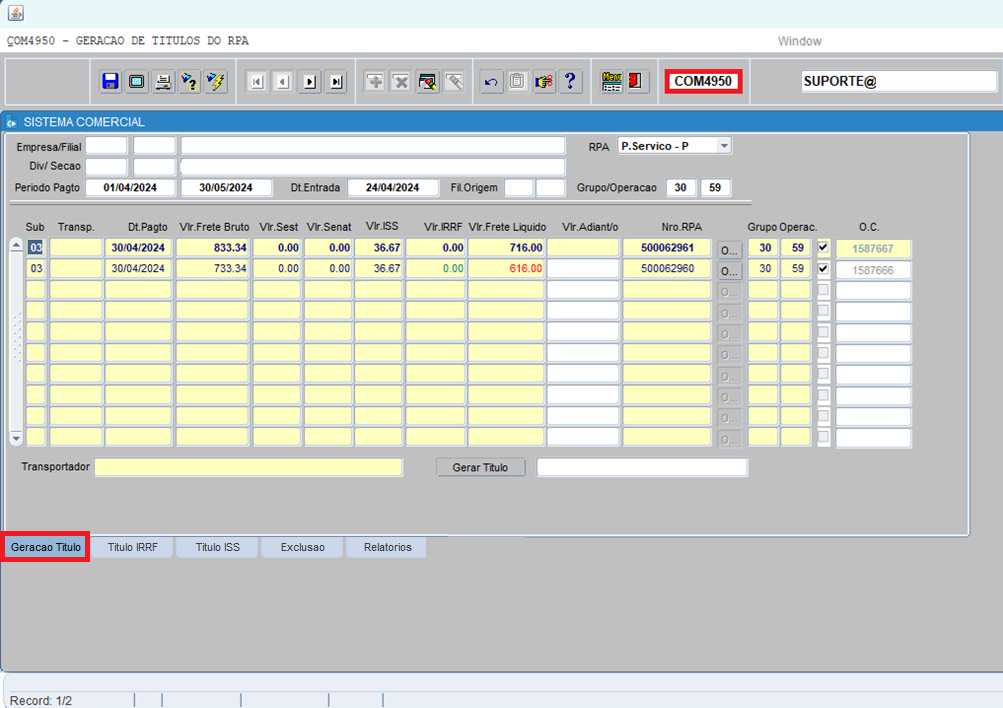Viewport: 1003px width, 708px height.
Task: Click the grayed pencil icon before Undo
Action: (x=454, y=82)
